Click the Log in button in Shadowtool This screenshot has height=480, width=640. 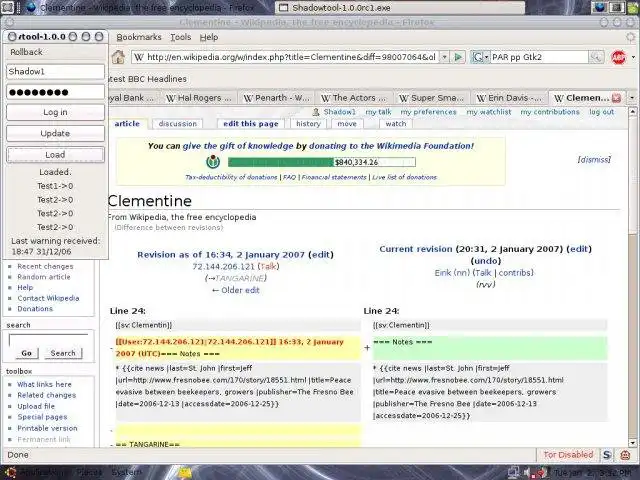point(56,112)
